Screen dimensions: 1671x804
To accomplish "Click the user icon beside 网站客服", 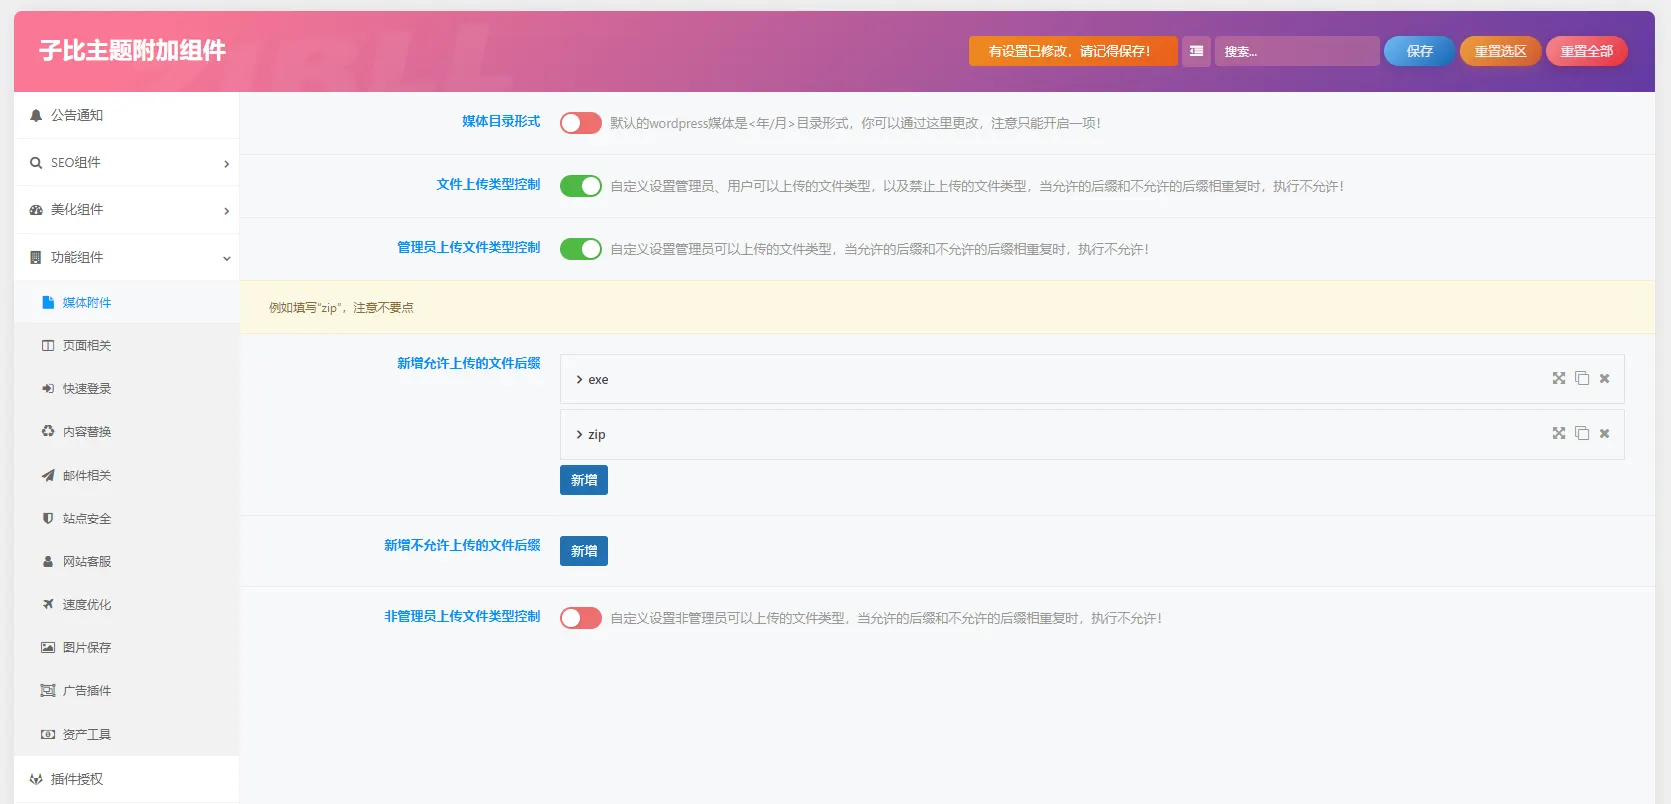I will tap(48, 562).
